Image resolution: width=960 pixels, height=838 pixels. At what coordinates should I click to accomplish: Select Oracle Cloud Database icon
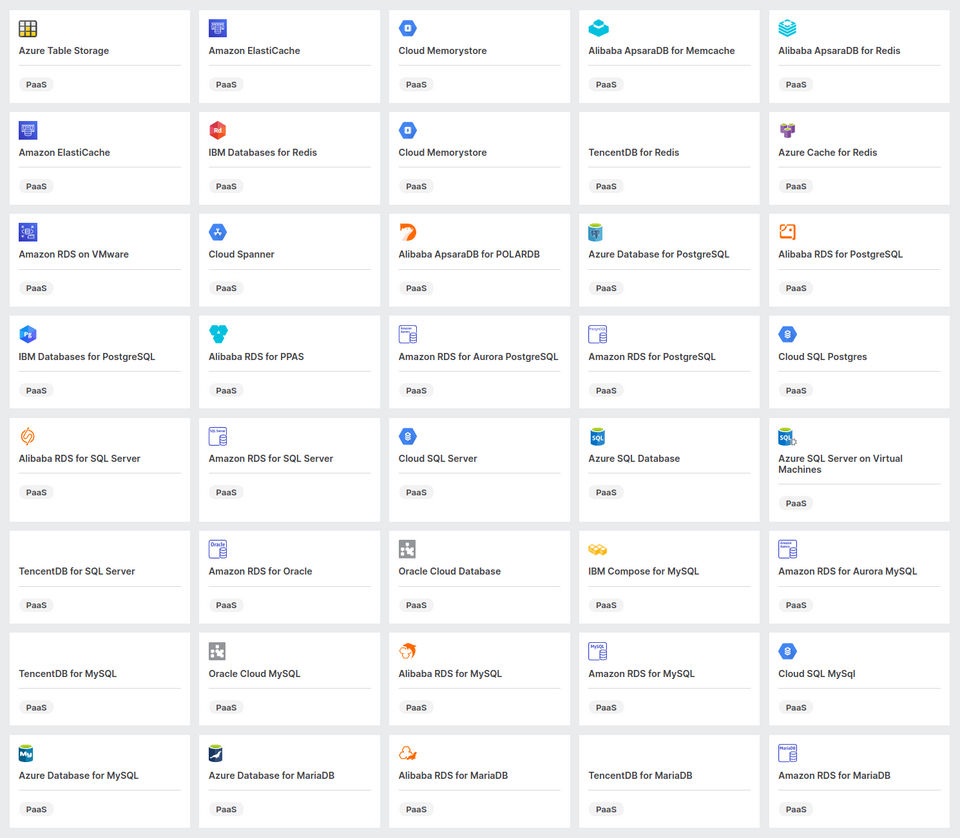[x=407, y=549]
